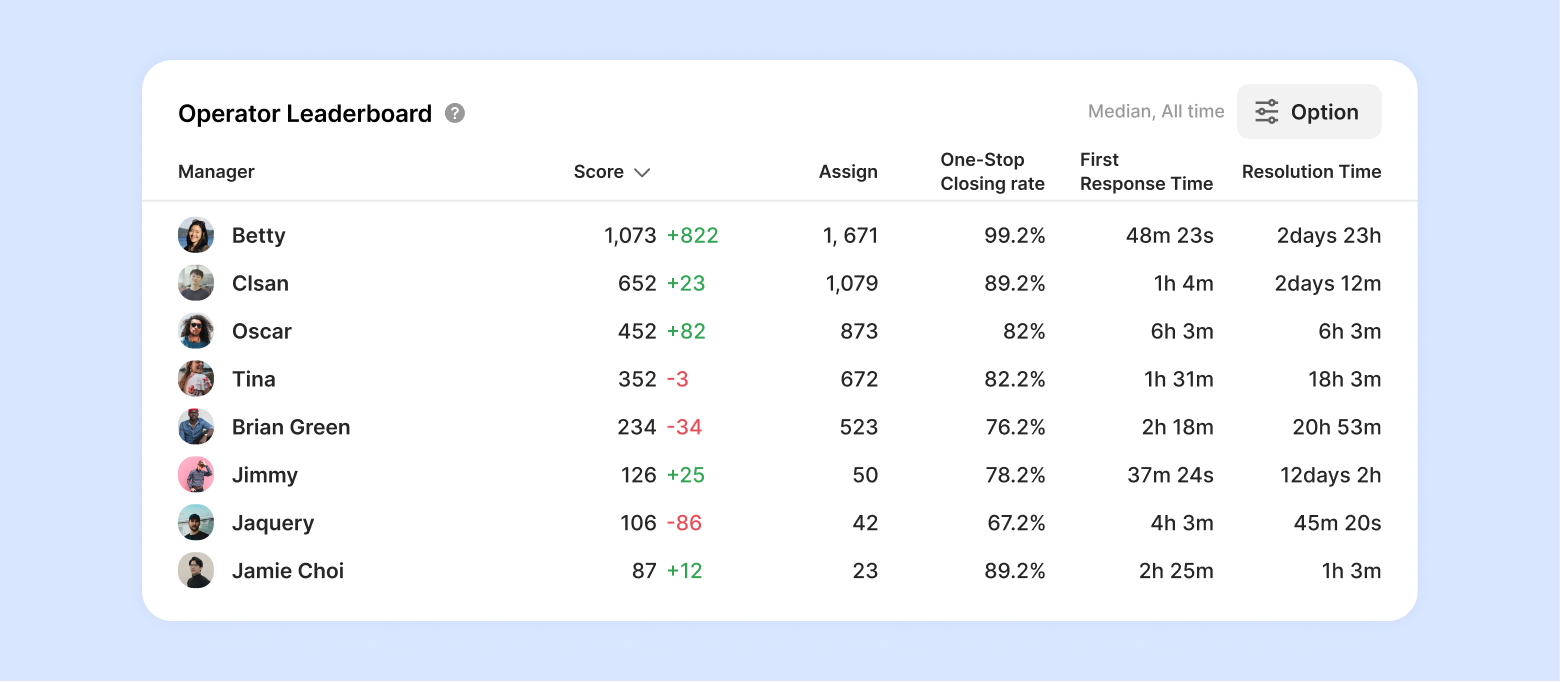Open Brian Green's avatar
This screenshot has height=682, width=1560.
pos(196,427)
